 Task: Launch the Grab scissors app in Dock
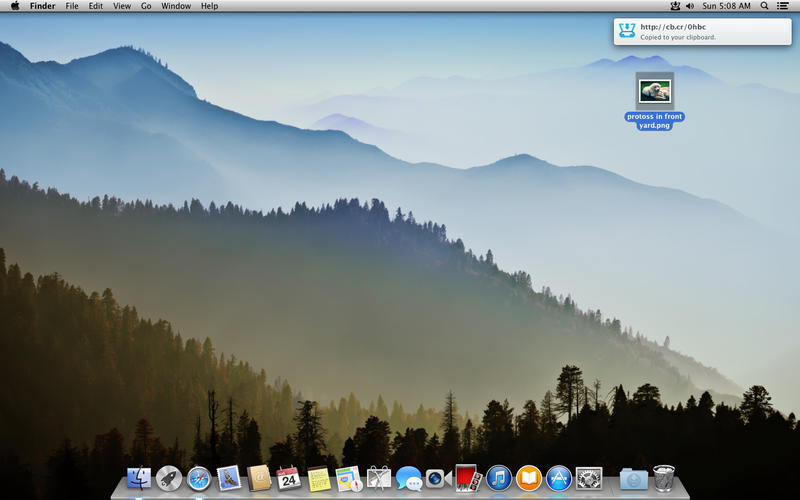(379, 479)
